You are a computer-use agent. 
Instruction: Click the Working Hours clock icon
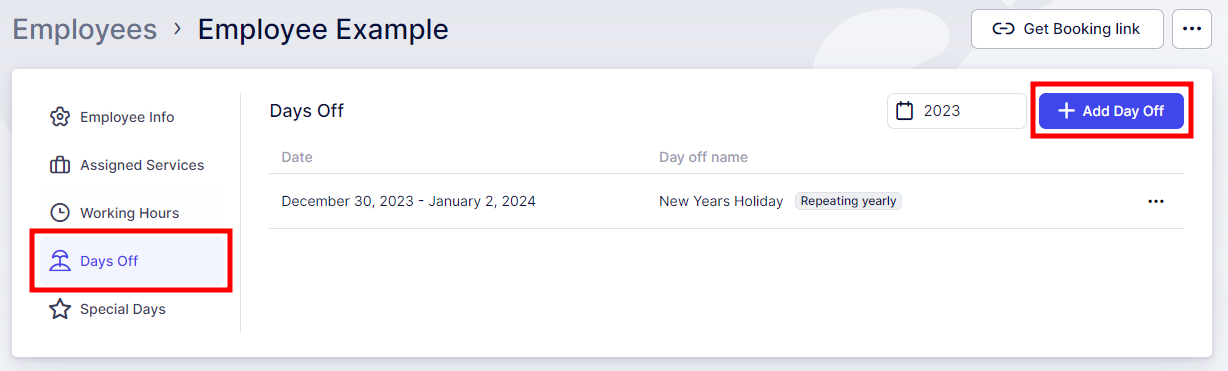(x=60, y=213)
